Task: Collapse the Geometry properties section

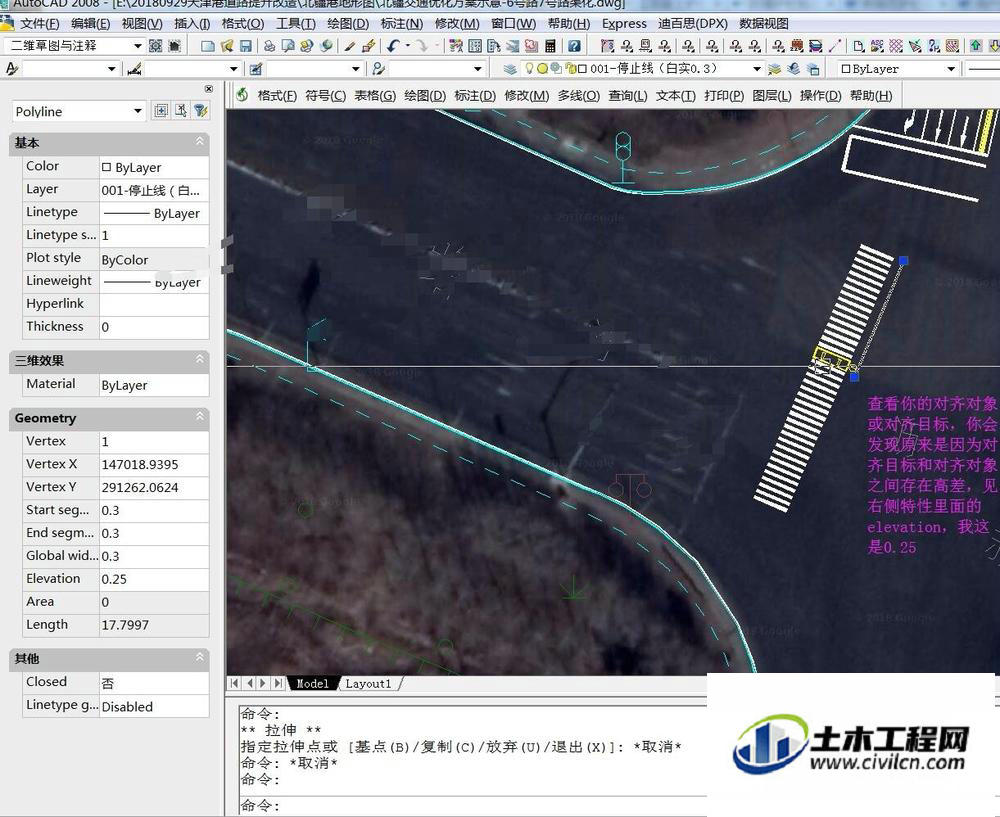Action: click(200, 417)
